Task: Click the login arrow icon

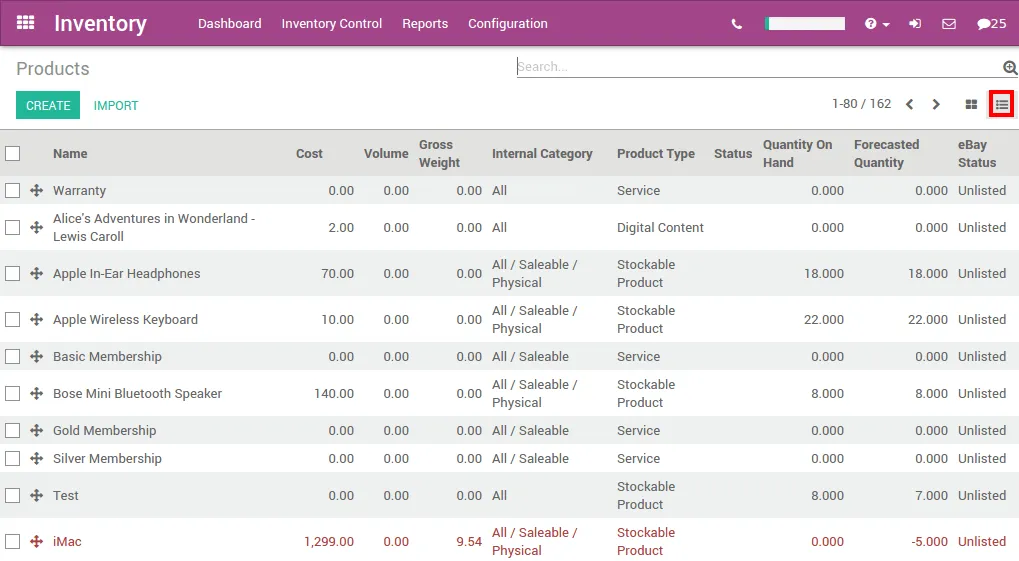Action: click(915, 24)
